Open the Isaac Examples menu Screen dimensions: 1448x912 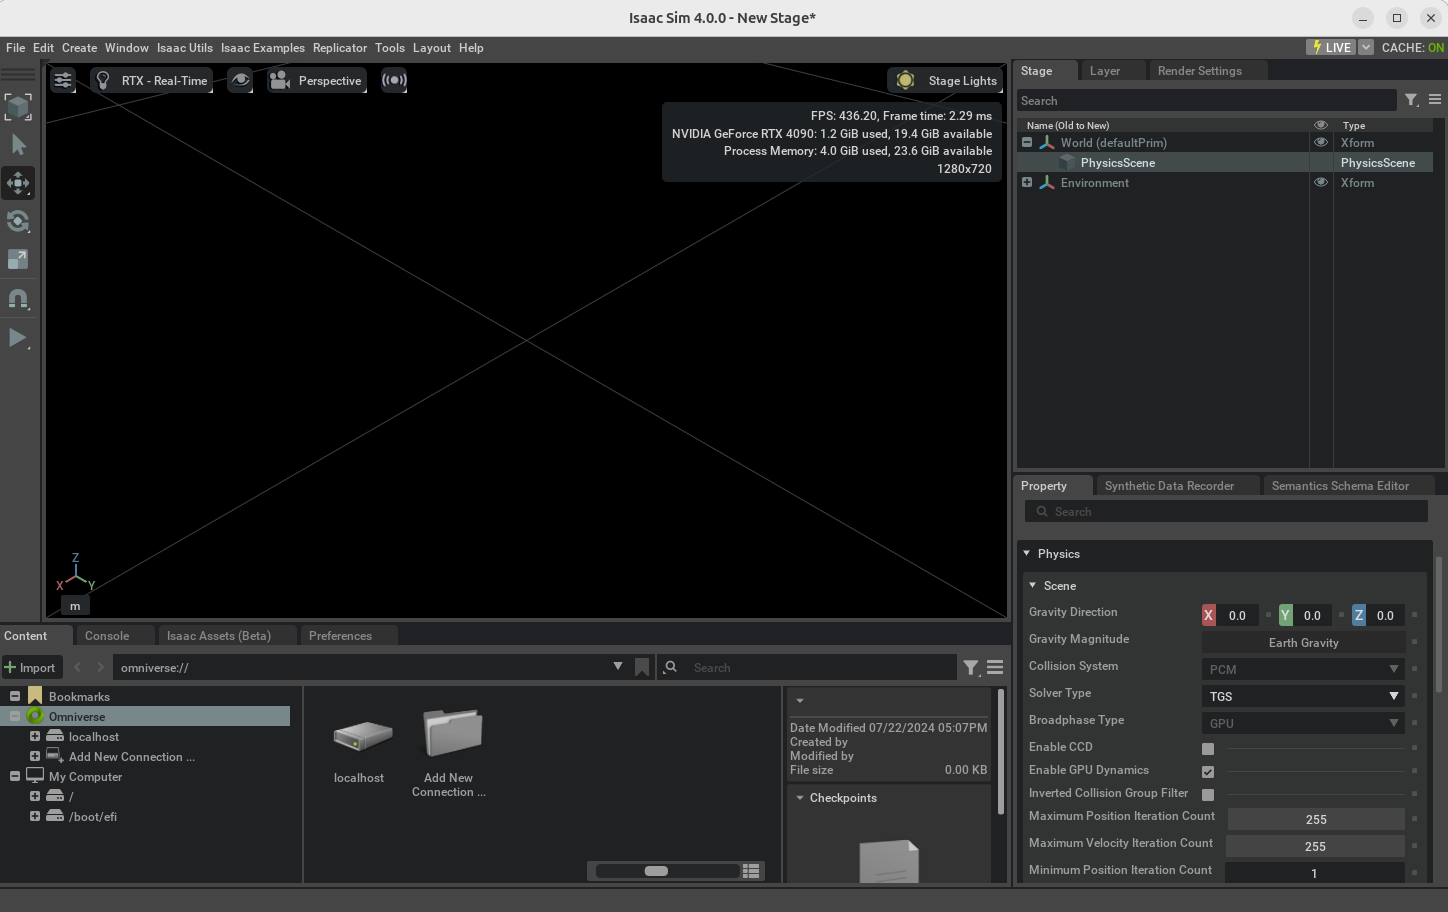point(263,48)
